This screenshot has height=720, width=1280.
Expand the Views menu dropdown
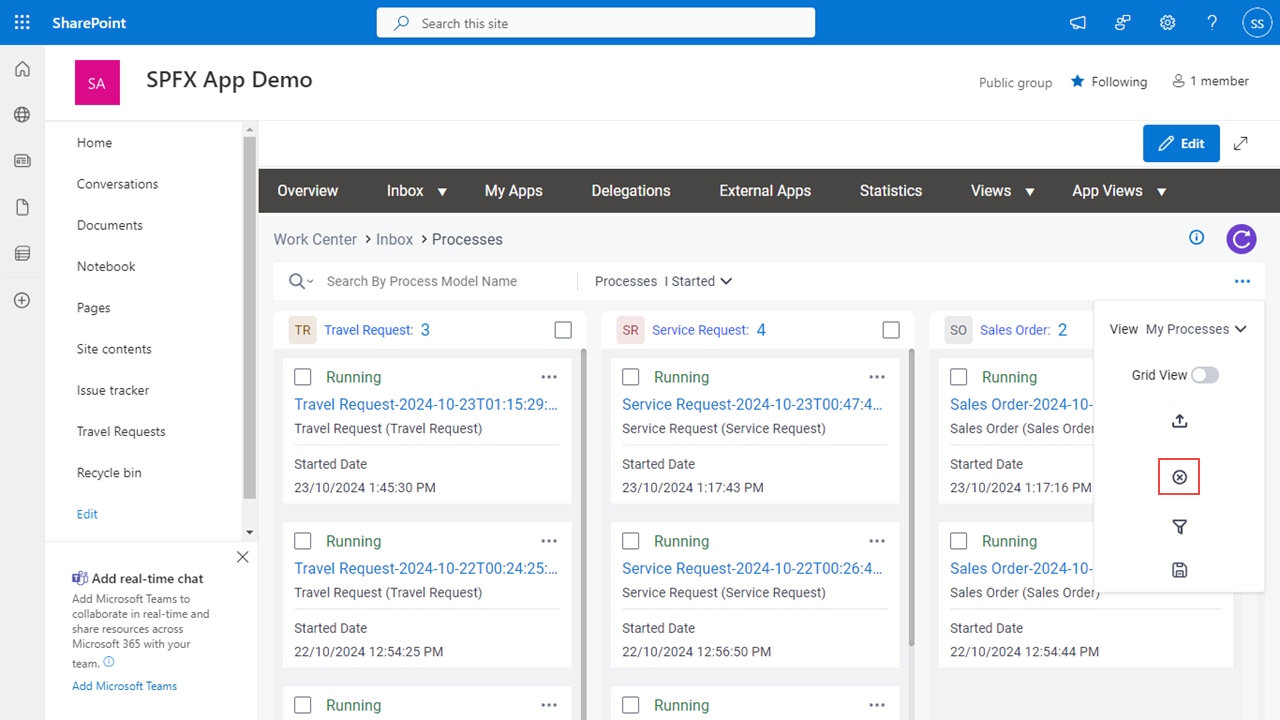[x=1029, y=191]
